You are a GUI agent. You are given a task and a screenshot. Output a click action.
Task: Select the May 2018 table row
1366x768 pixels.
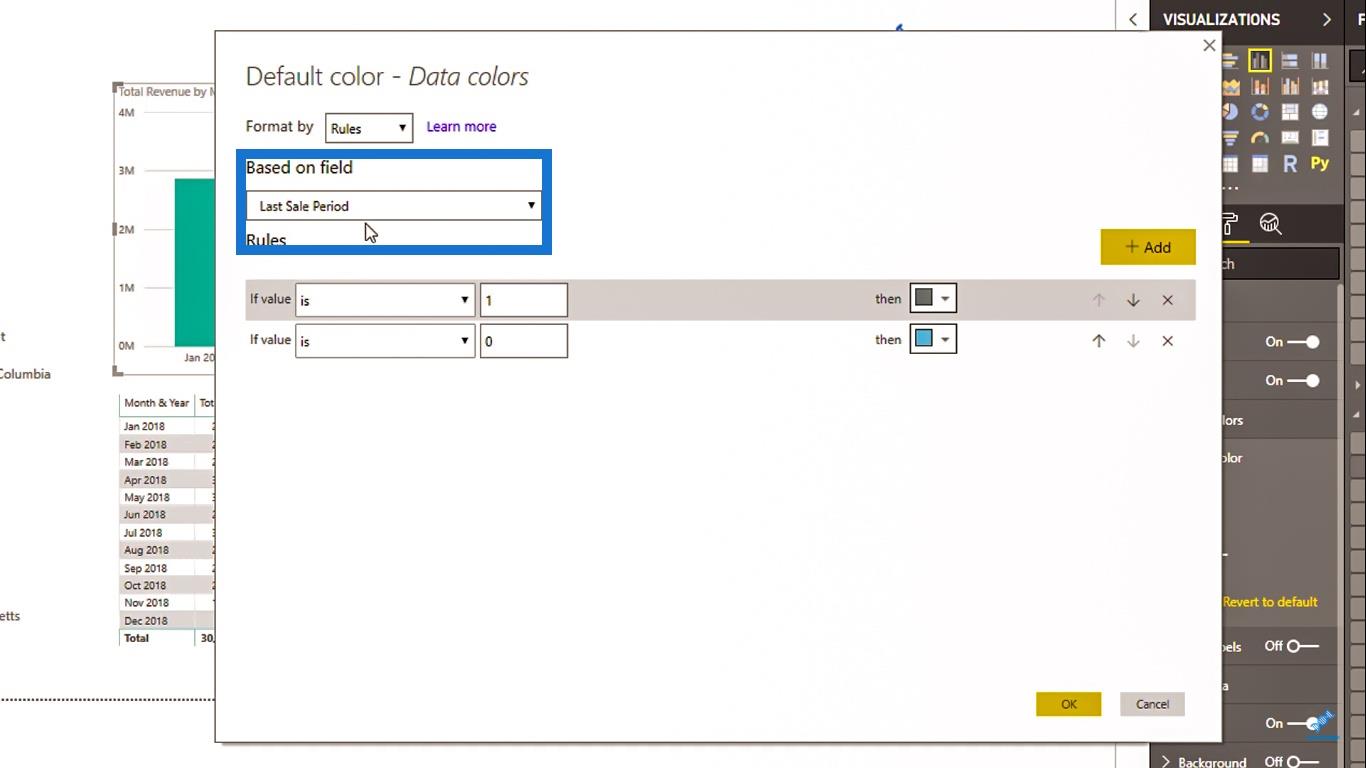(166, 497)
